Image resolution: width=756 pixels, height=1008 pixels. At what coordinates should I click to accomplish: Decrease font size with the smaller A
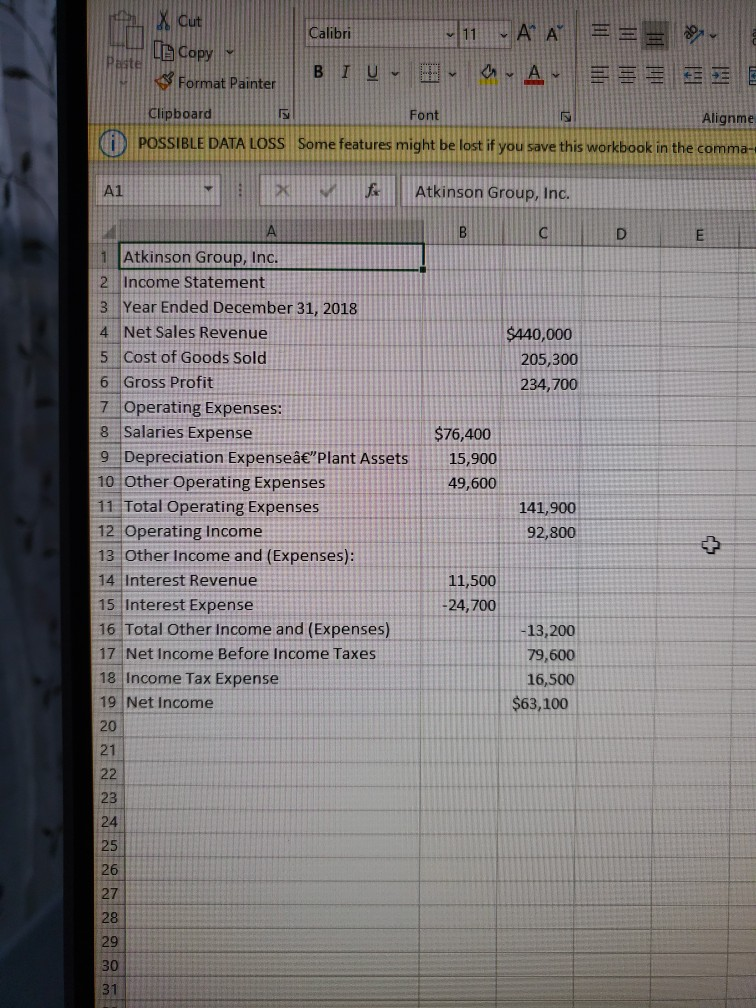pos(554,33)
